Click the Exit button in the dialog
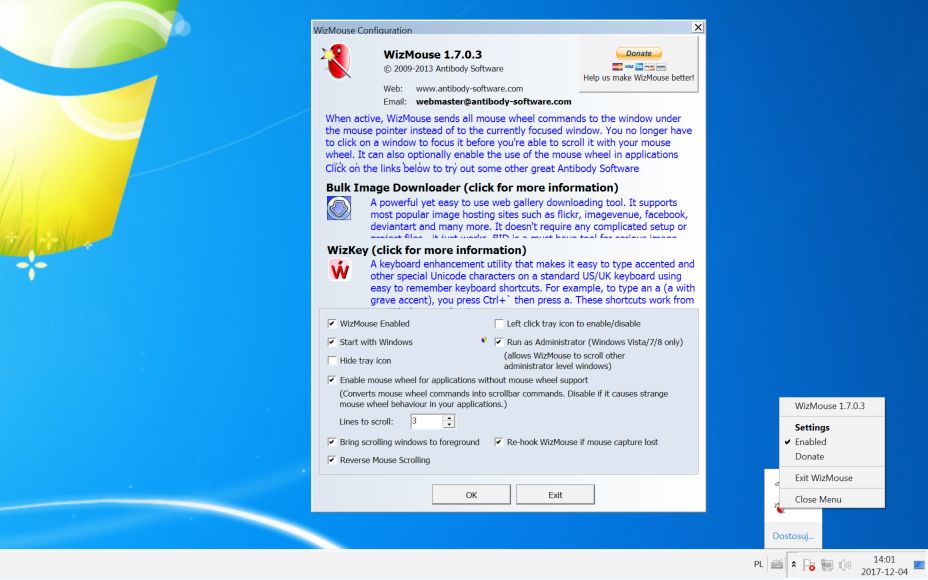928x580 pixels. 555,495
